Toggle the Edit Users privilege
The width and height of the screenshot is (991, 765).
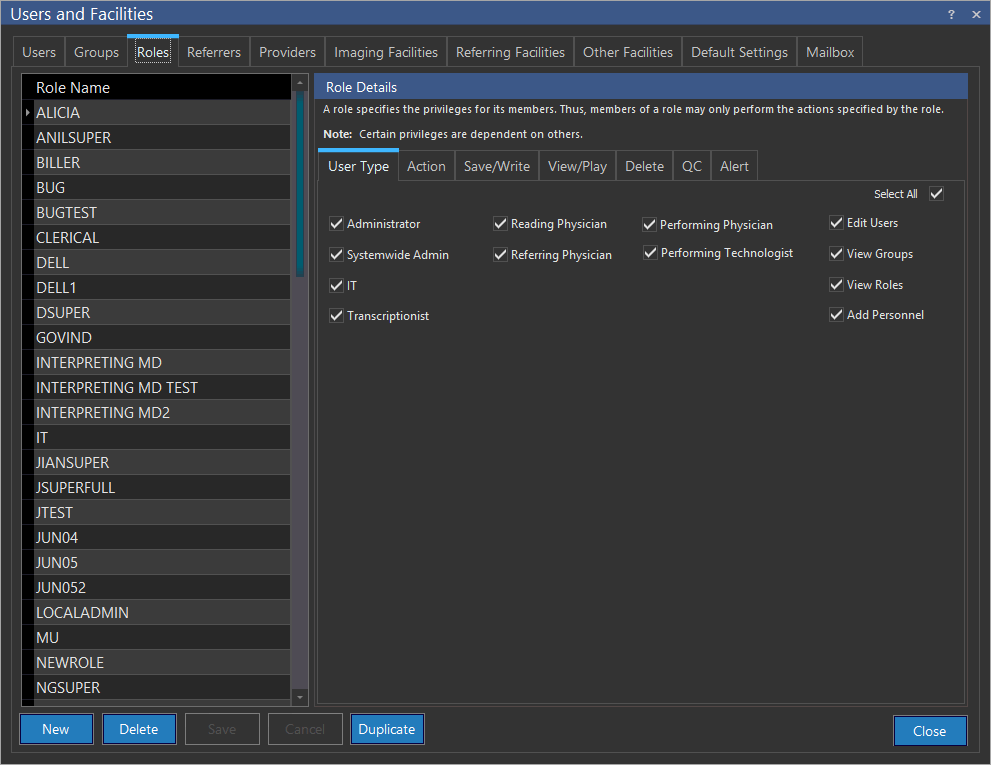click(837, 223)
